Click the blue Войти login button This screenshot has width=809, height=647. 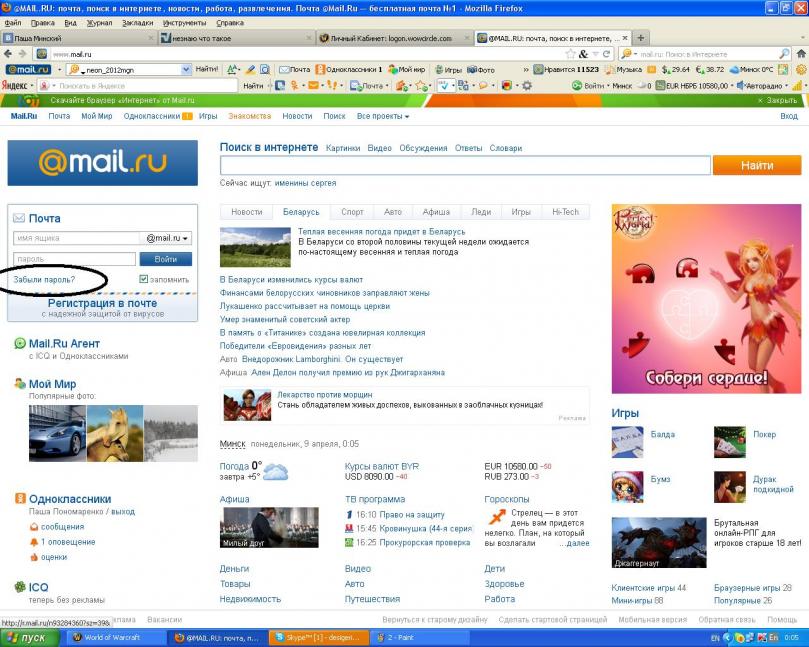point(166,259)
